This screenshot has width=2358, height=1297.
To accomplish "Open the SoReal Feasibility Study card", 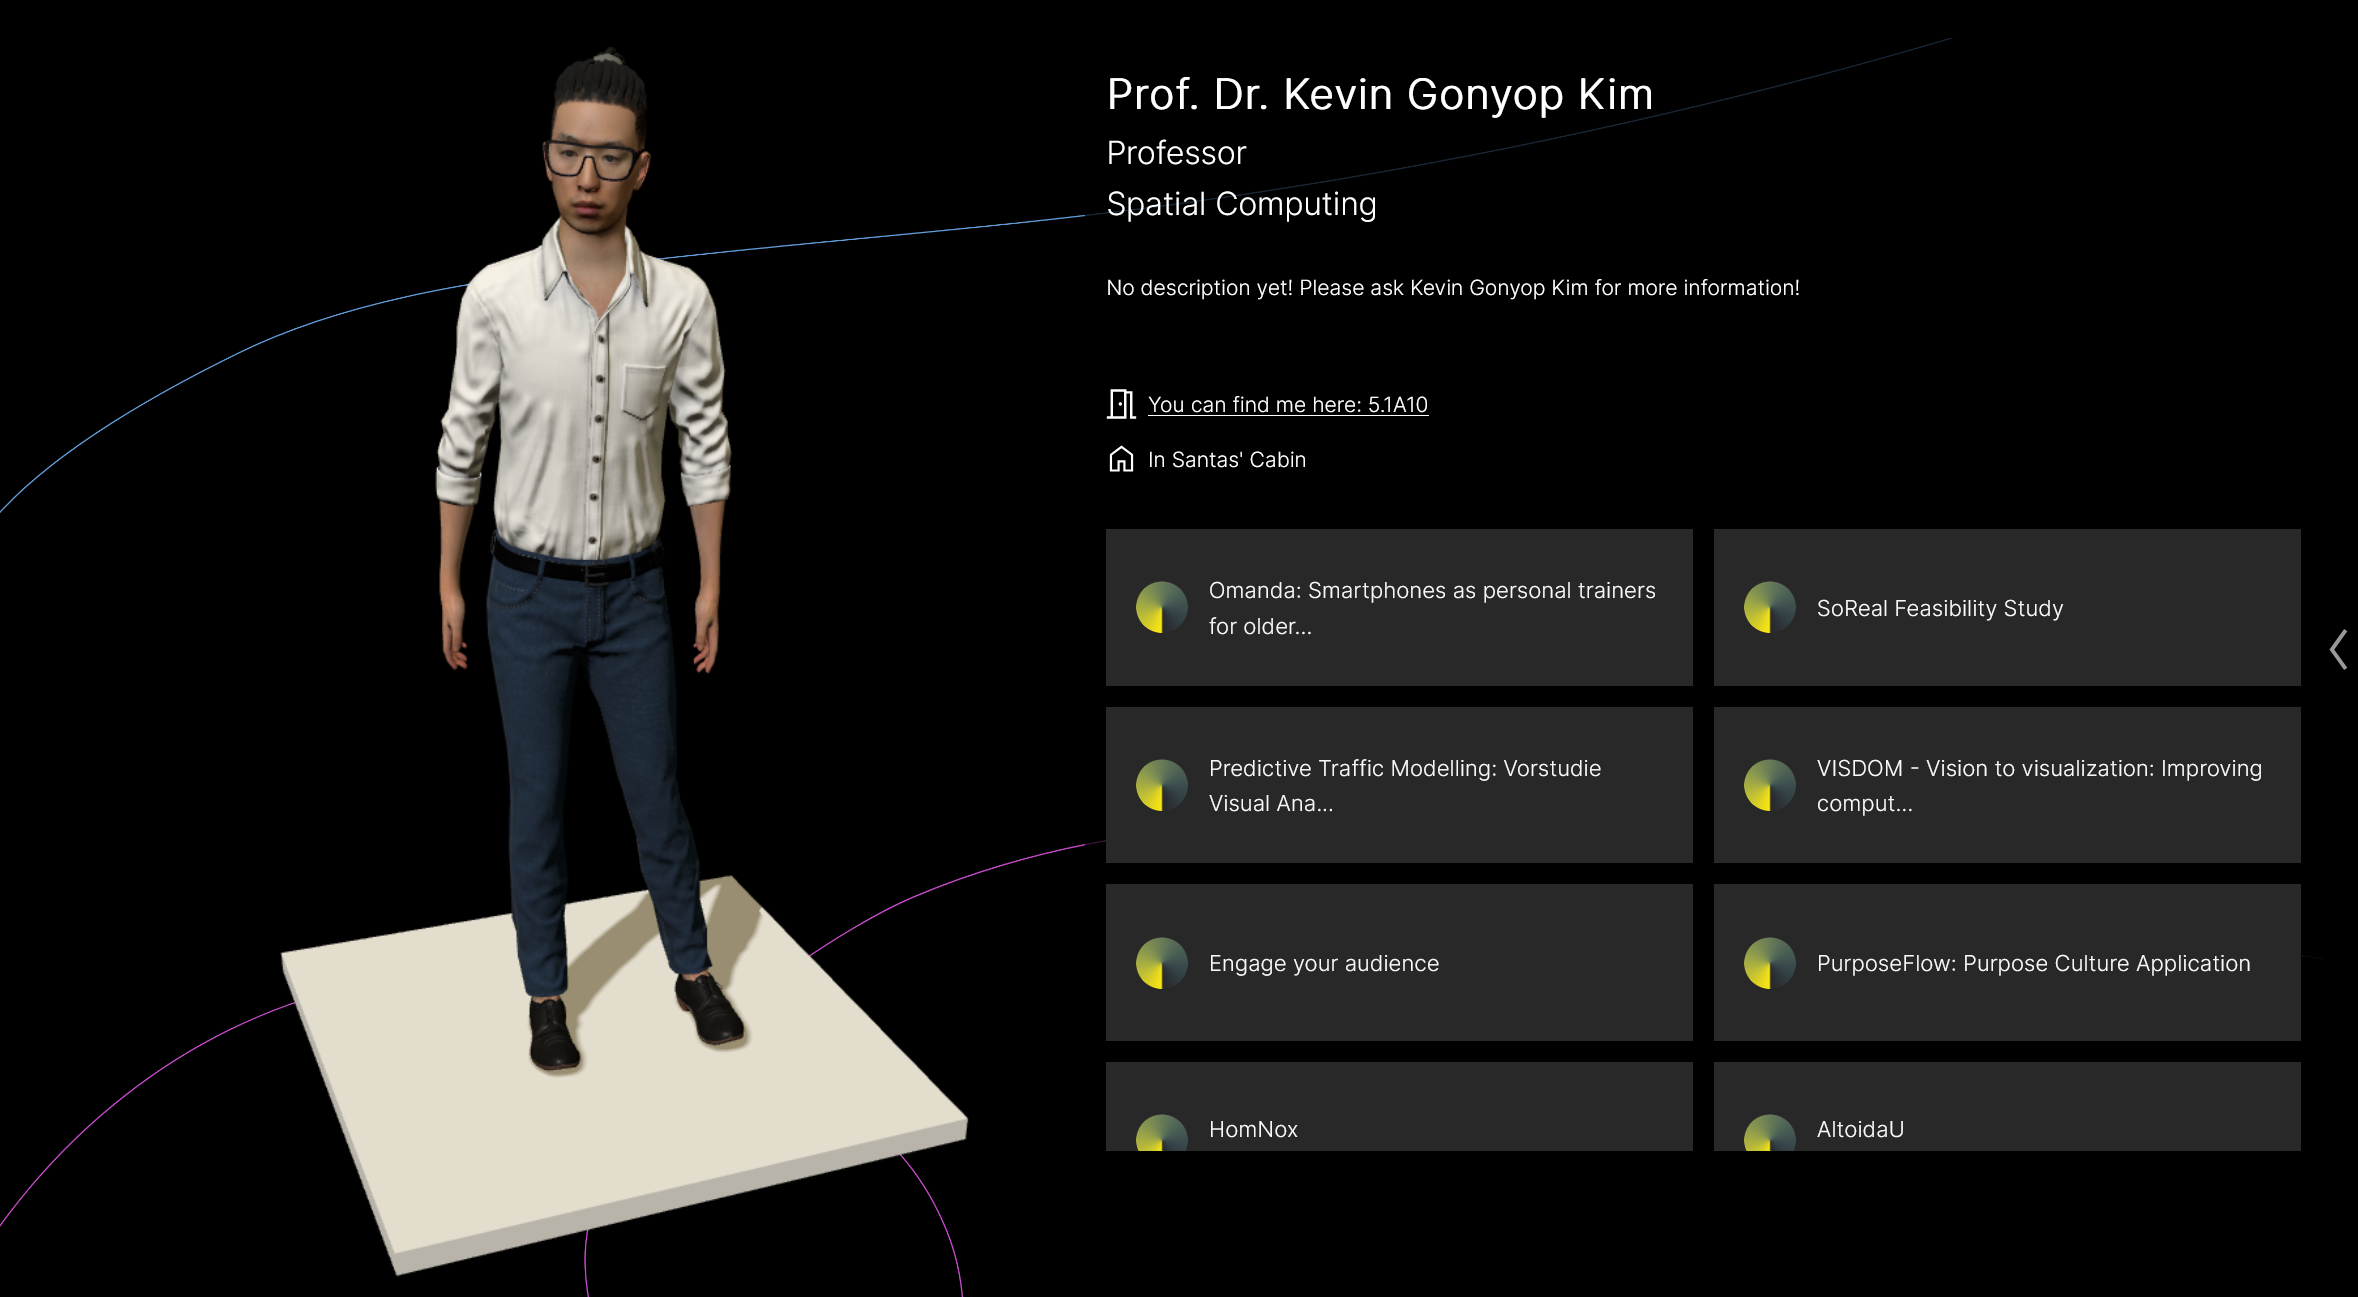I will pyautogui.click(x=2007, y=607).
